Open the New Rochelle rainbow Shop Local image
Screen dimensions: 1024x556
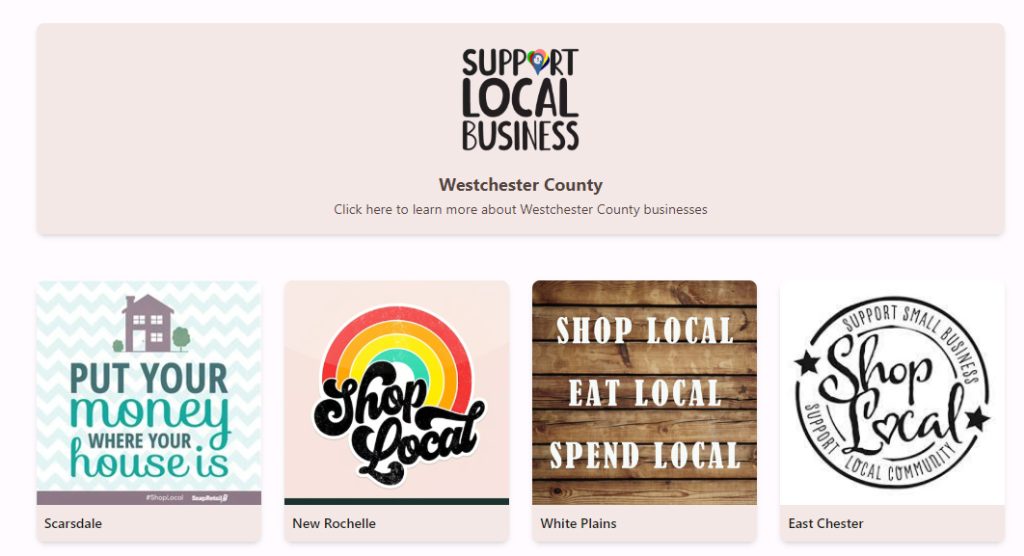[396, 393]
